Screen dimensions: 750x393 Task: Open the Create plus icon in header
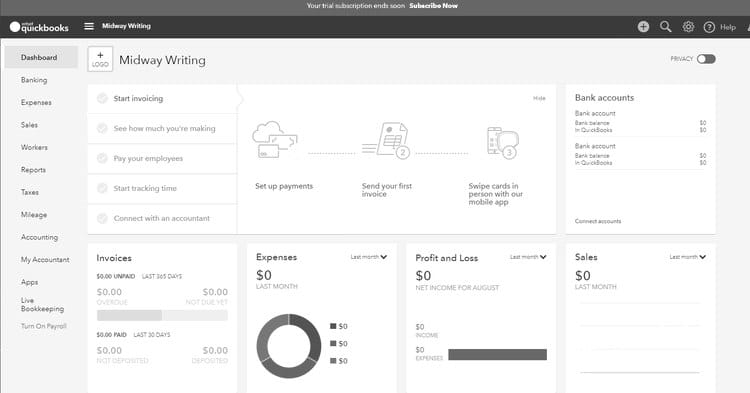pos(643,27)
